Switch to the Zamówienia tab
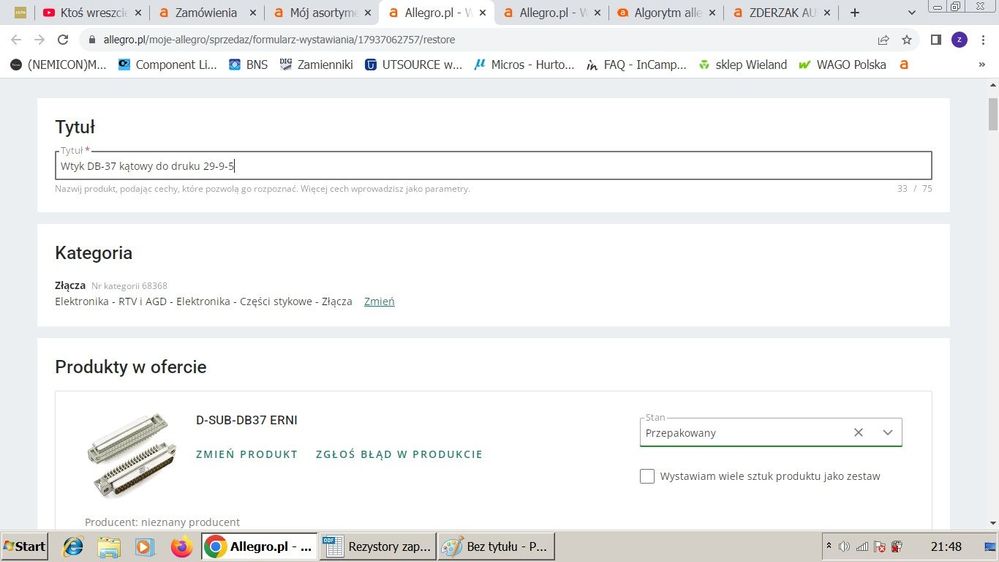 tap(205, 13)
